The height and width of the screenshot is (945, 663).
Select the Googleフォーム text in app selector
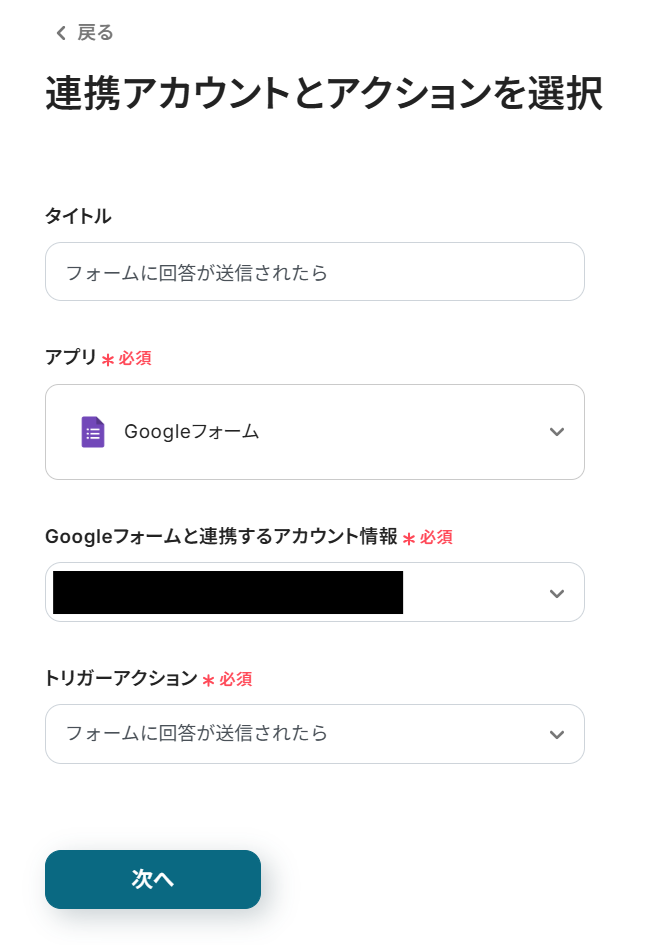191,432
